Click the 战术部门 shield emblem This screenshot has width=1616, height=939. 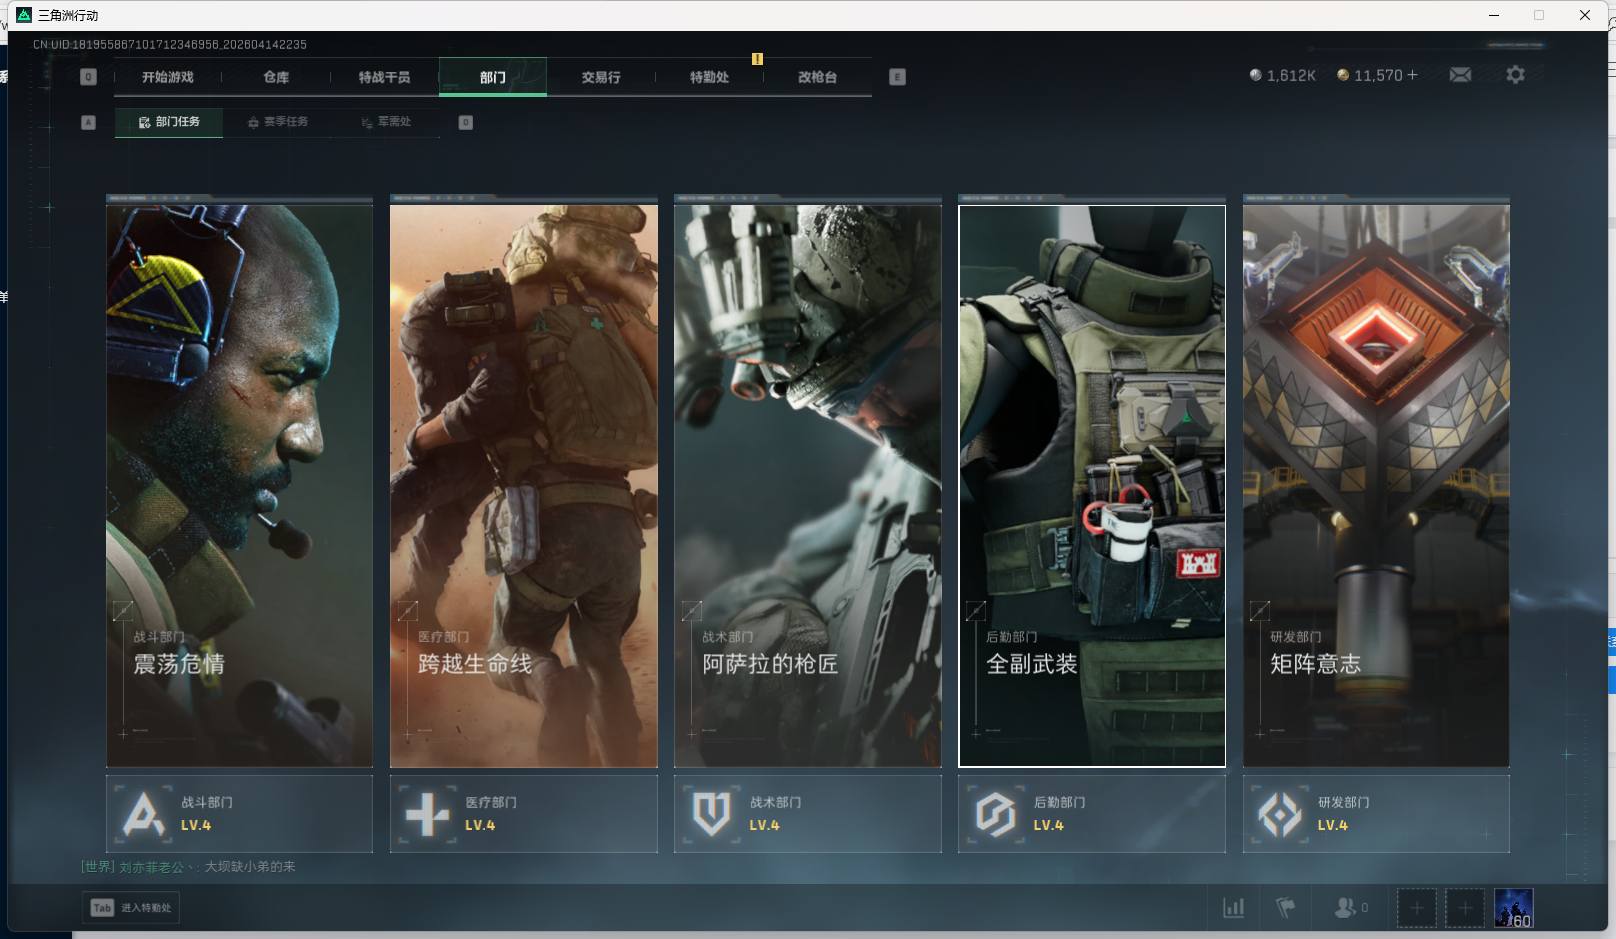(711, 814)
